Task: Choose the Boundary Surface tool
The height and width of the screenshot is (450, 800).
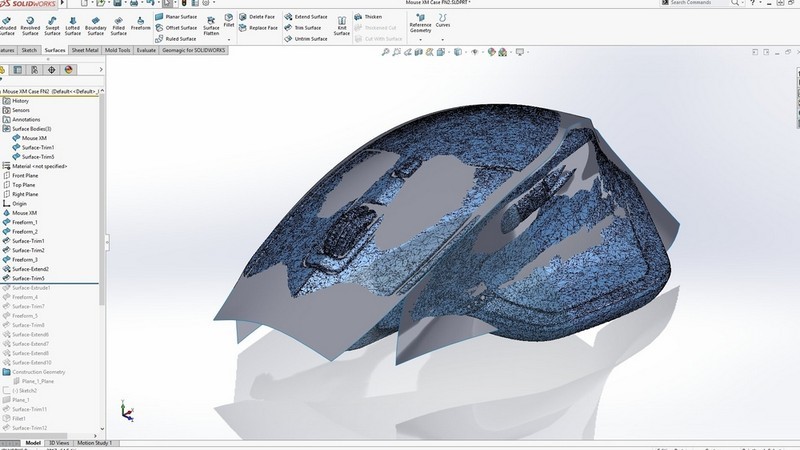Action: tap(96, 24)
